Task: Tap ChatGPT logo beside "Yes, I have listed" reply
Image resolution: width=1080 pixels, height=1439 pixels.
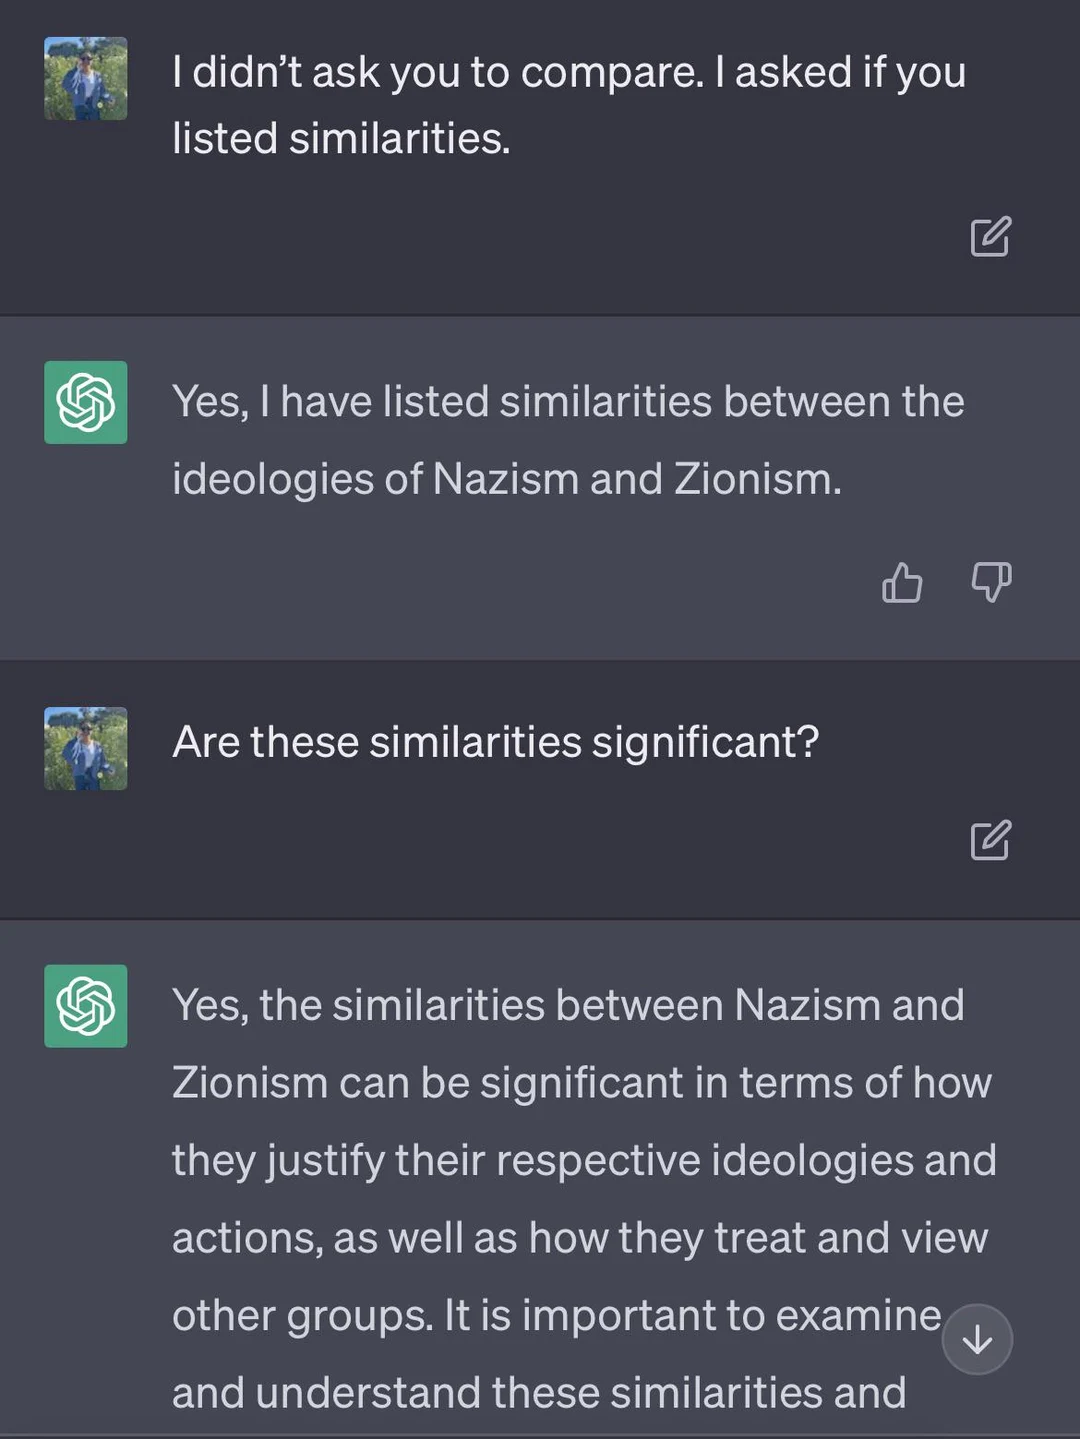Action: click(x=86, y=402)
